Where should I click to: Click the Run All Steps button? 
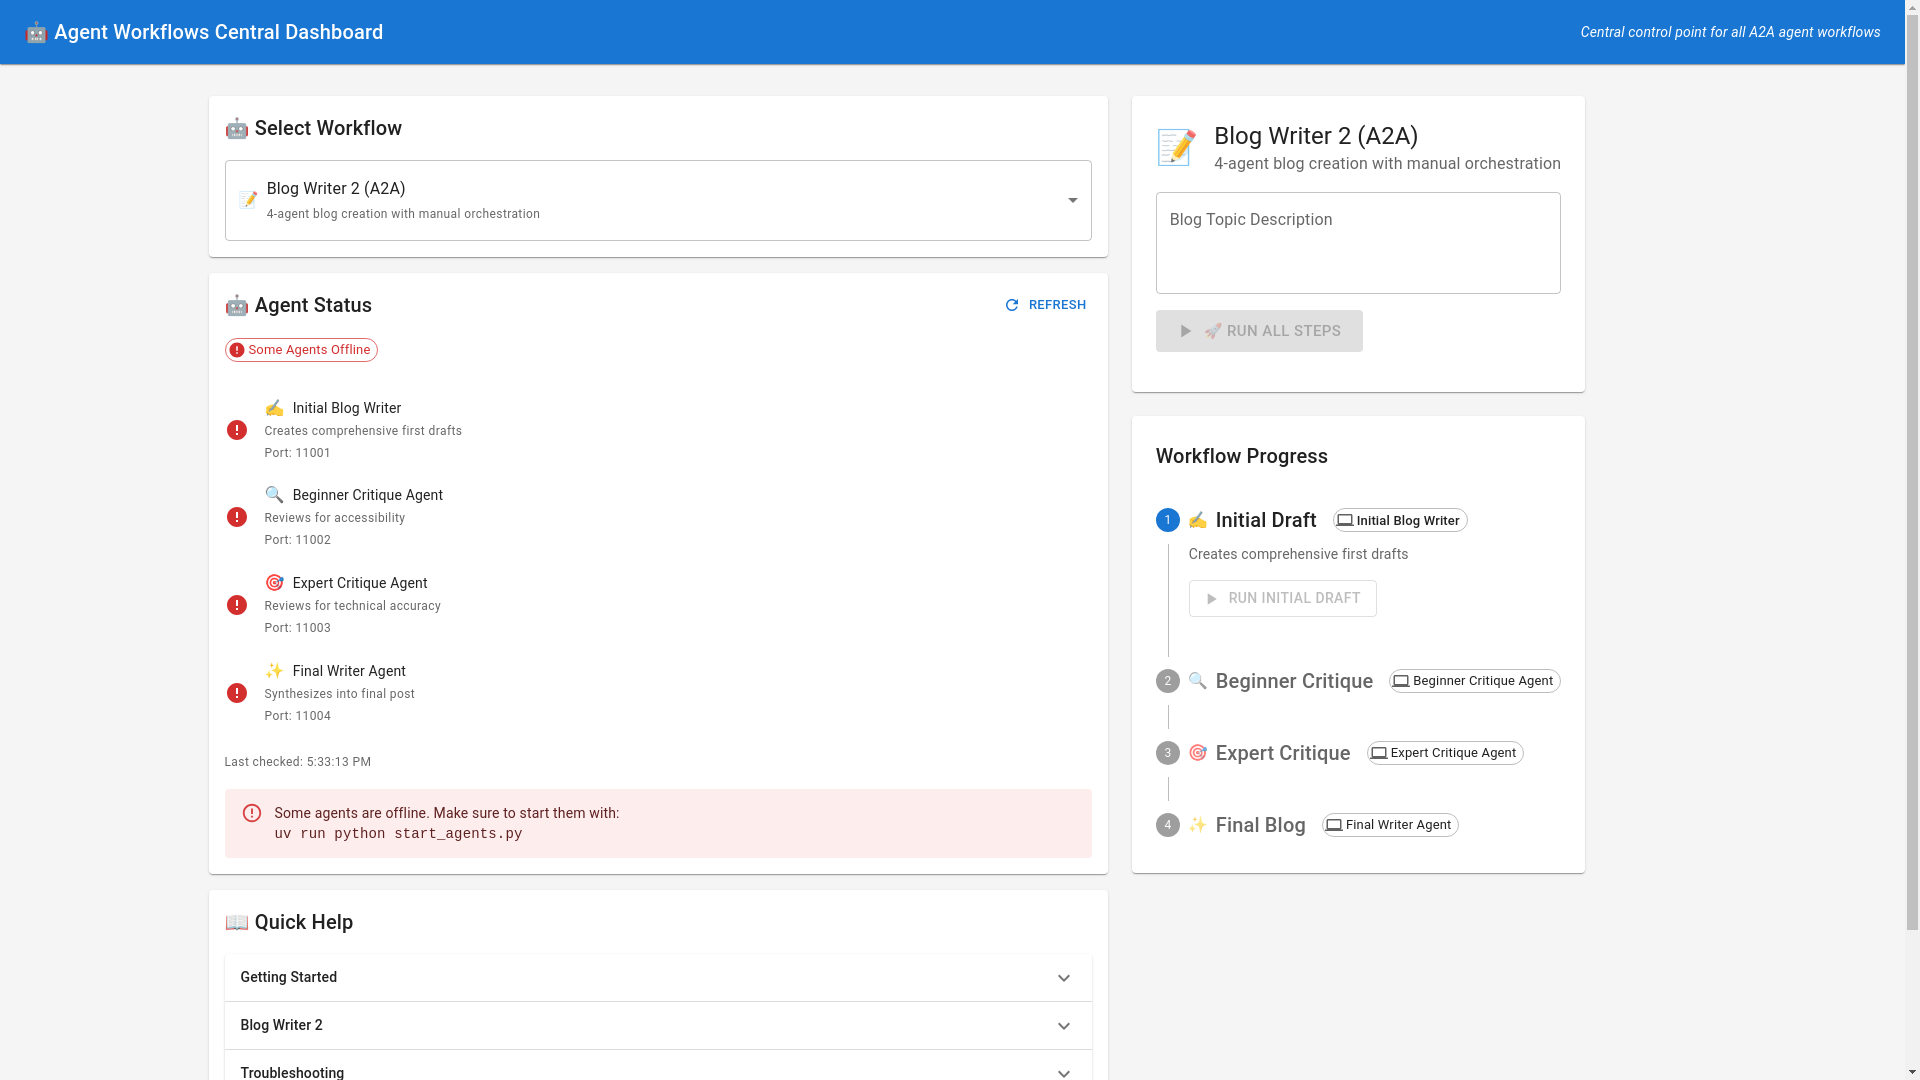(1259, 331)
